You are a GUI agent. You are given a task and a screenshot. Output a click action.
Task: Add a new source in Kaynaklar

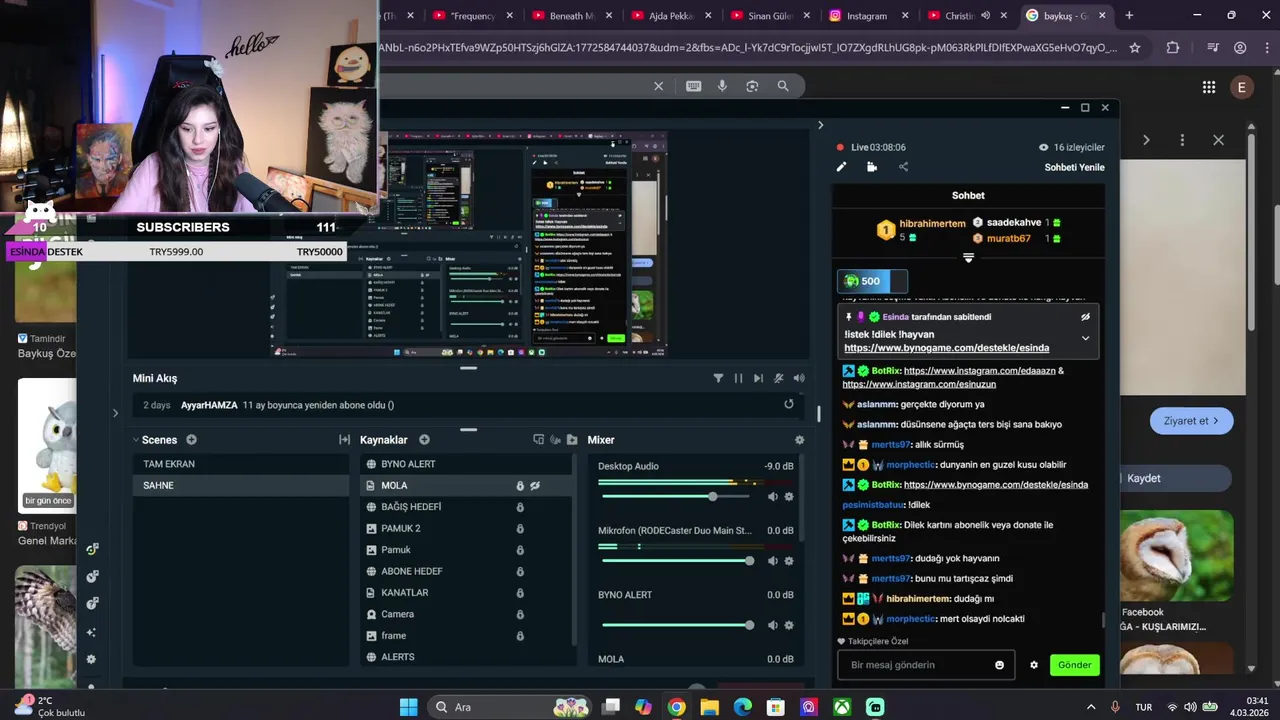tap(424, 440)
